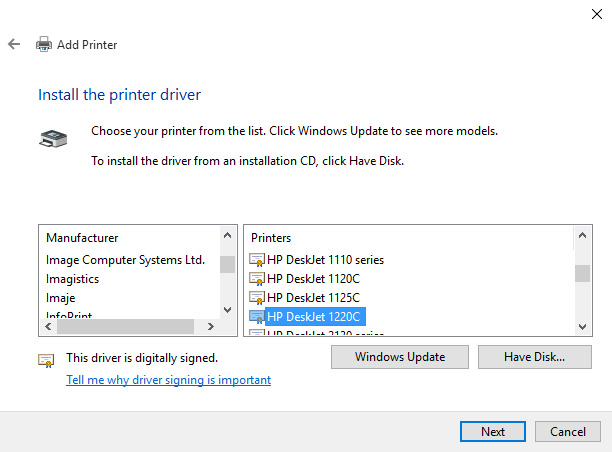Select InfoPrint in the Manufacturer list
Image resolution: width=612 pixels, height=452 pixels.
point(69,314)
